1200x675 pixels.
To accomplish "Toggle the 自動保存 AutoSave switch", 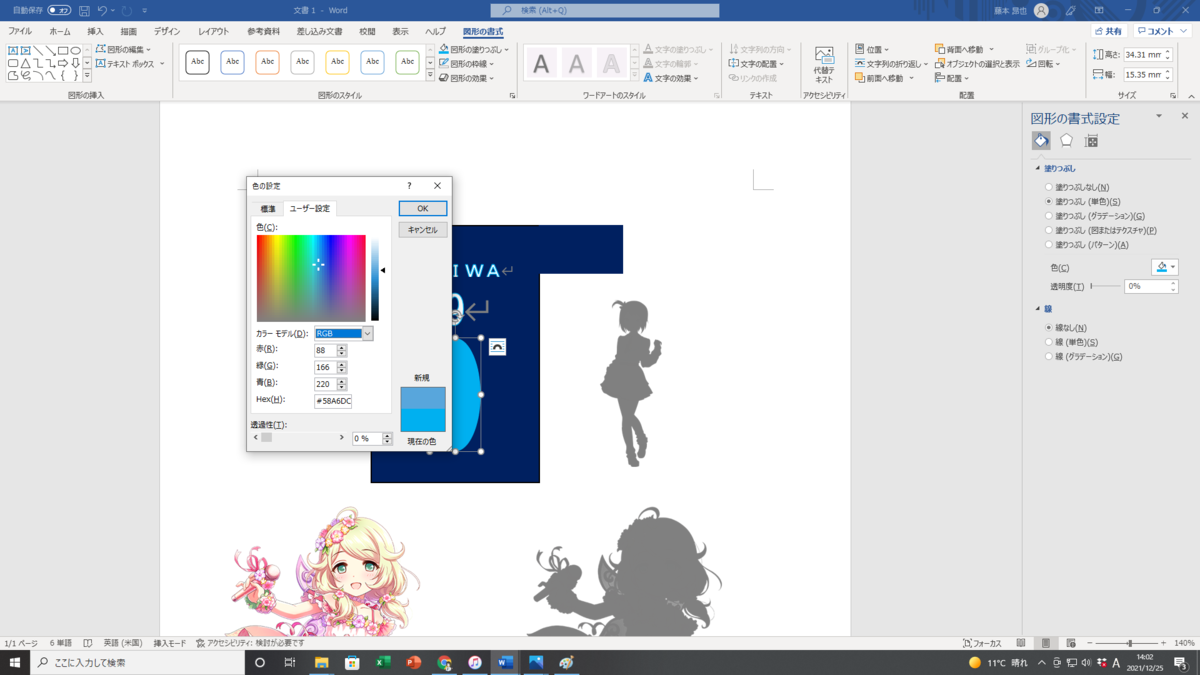I will (x=59, y=11).
